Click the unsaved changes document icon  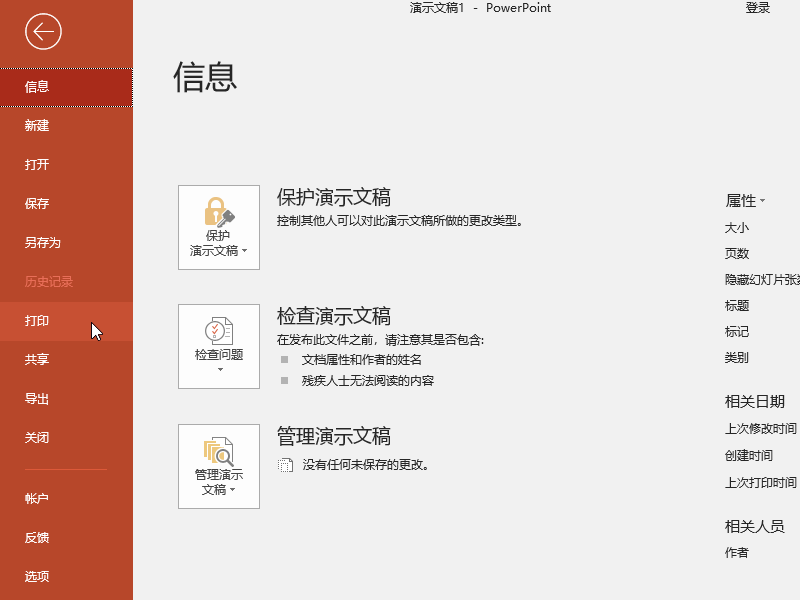pos(285,465)
